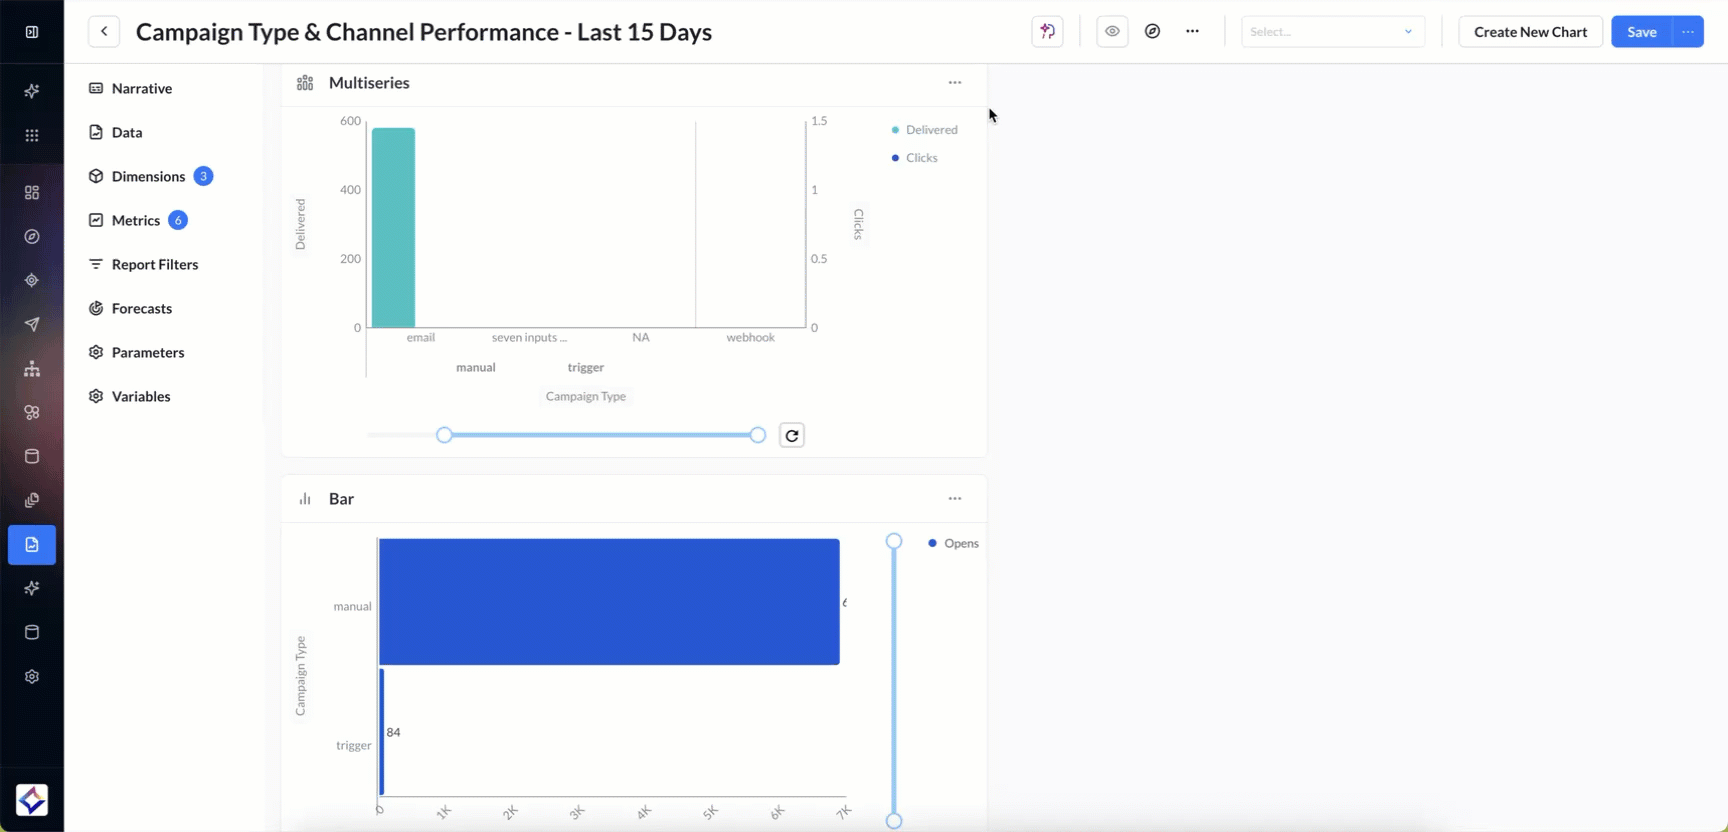Click the Save button

(1641, 32)
